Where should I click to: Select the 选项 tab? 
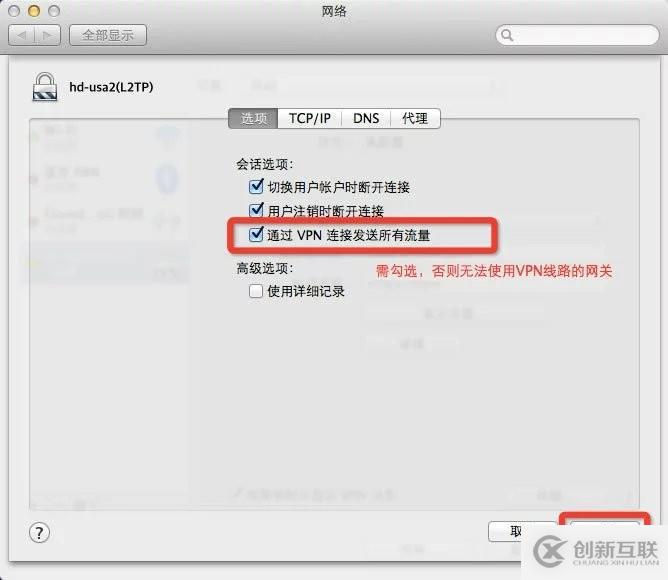tap(253, 118)
